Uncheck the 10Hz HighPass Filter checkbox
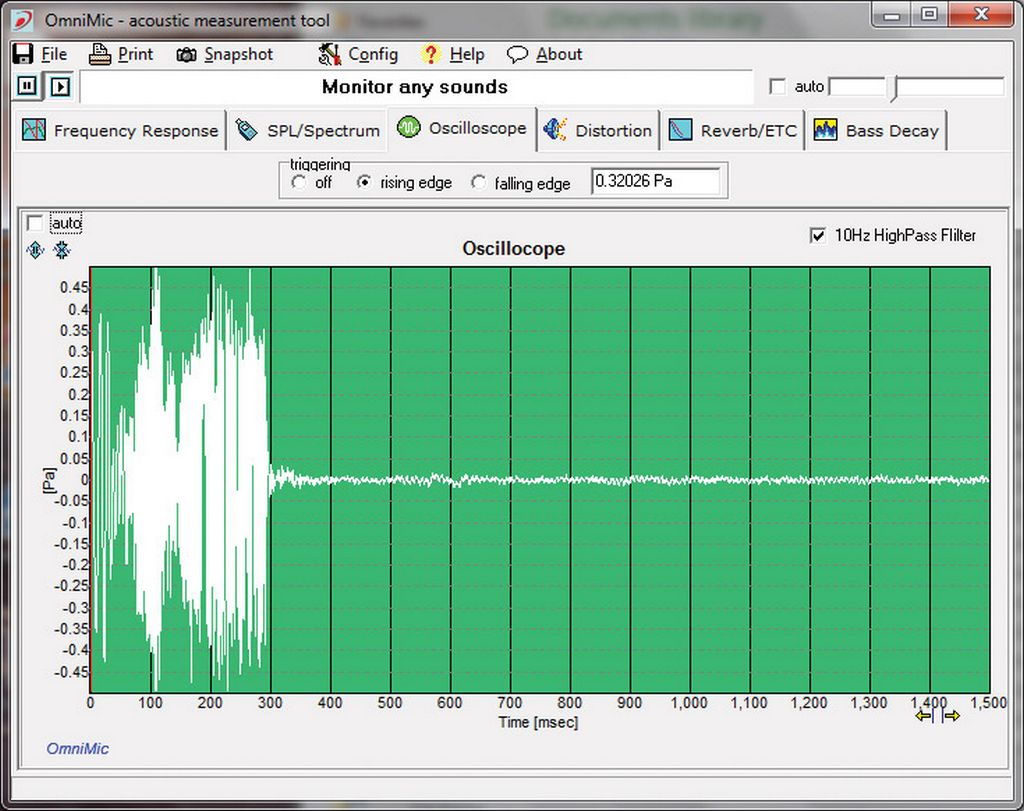1024x811 pixels. pos(818,235)
